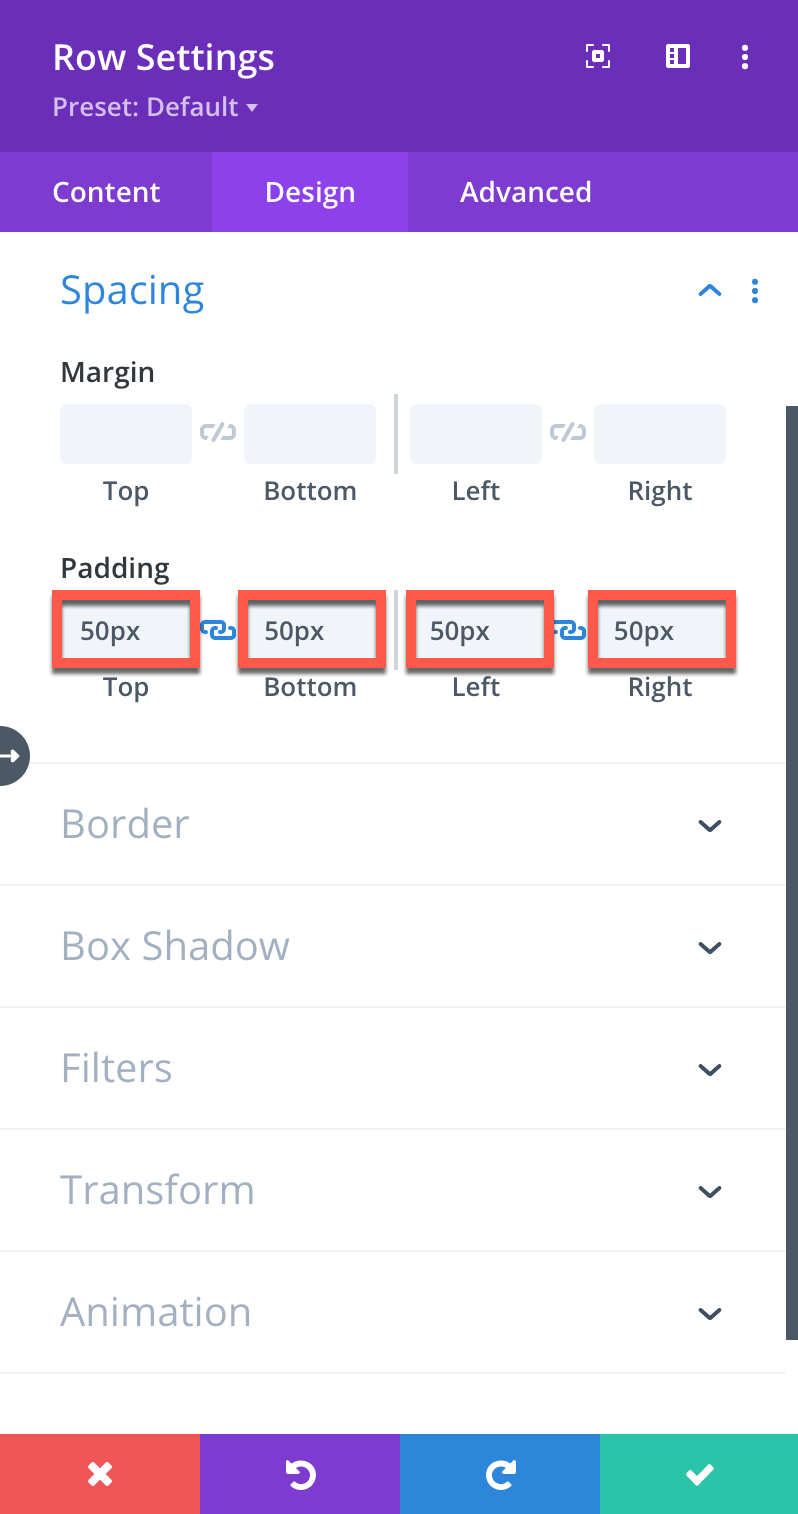Unlink padding top and bottom values

[218, 630]
